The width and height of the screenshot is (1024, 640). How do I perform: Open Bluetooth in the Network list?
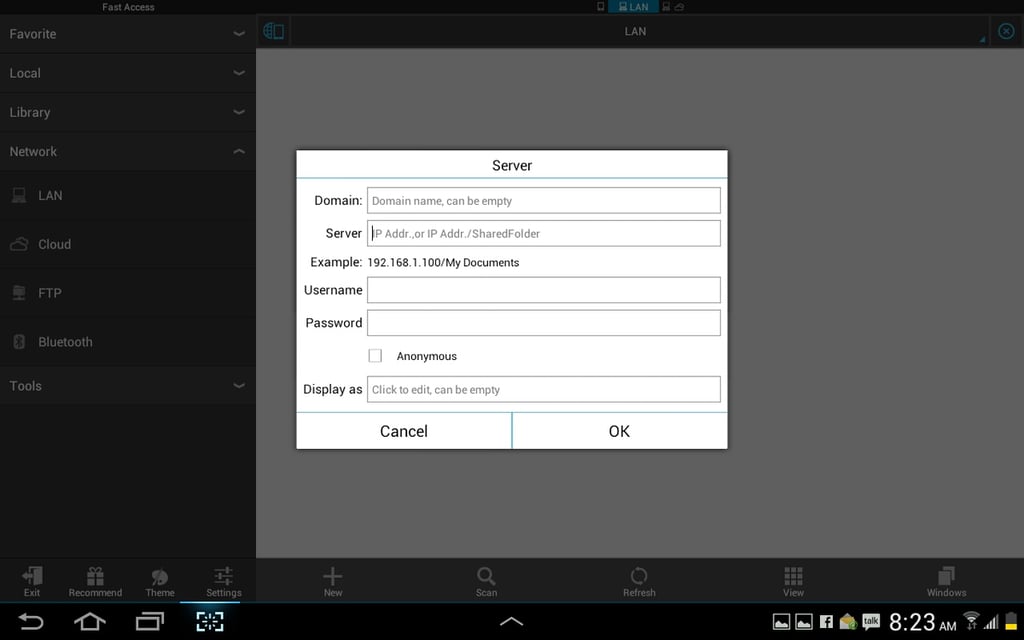(x=128, y=342)
